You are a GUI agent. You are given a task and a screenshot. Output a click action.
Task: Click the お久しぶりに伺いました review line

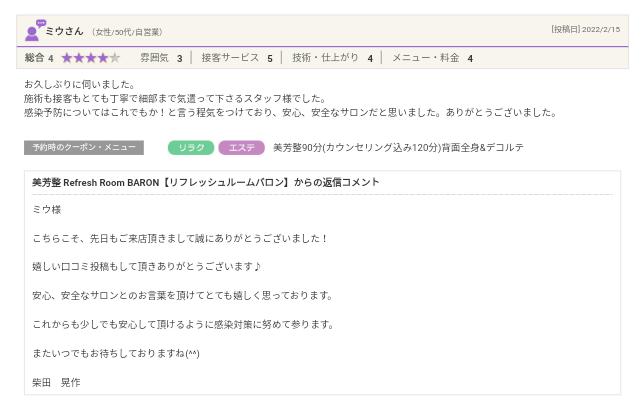coord(79,84)
